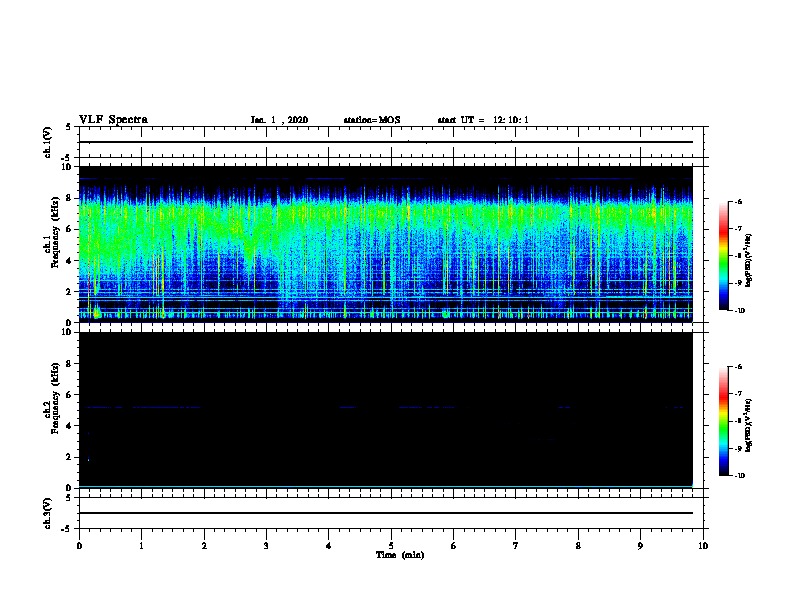792x612 pixels.
Task: Click the '-6' label on ch.1 color bar
Action: [738, 201]
